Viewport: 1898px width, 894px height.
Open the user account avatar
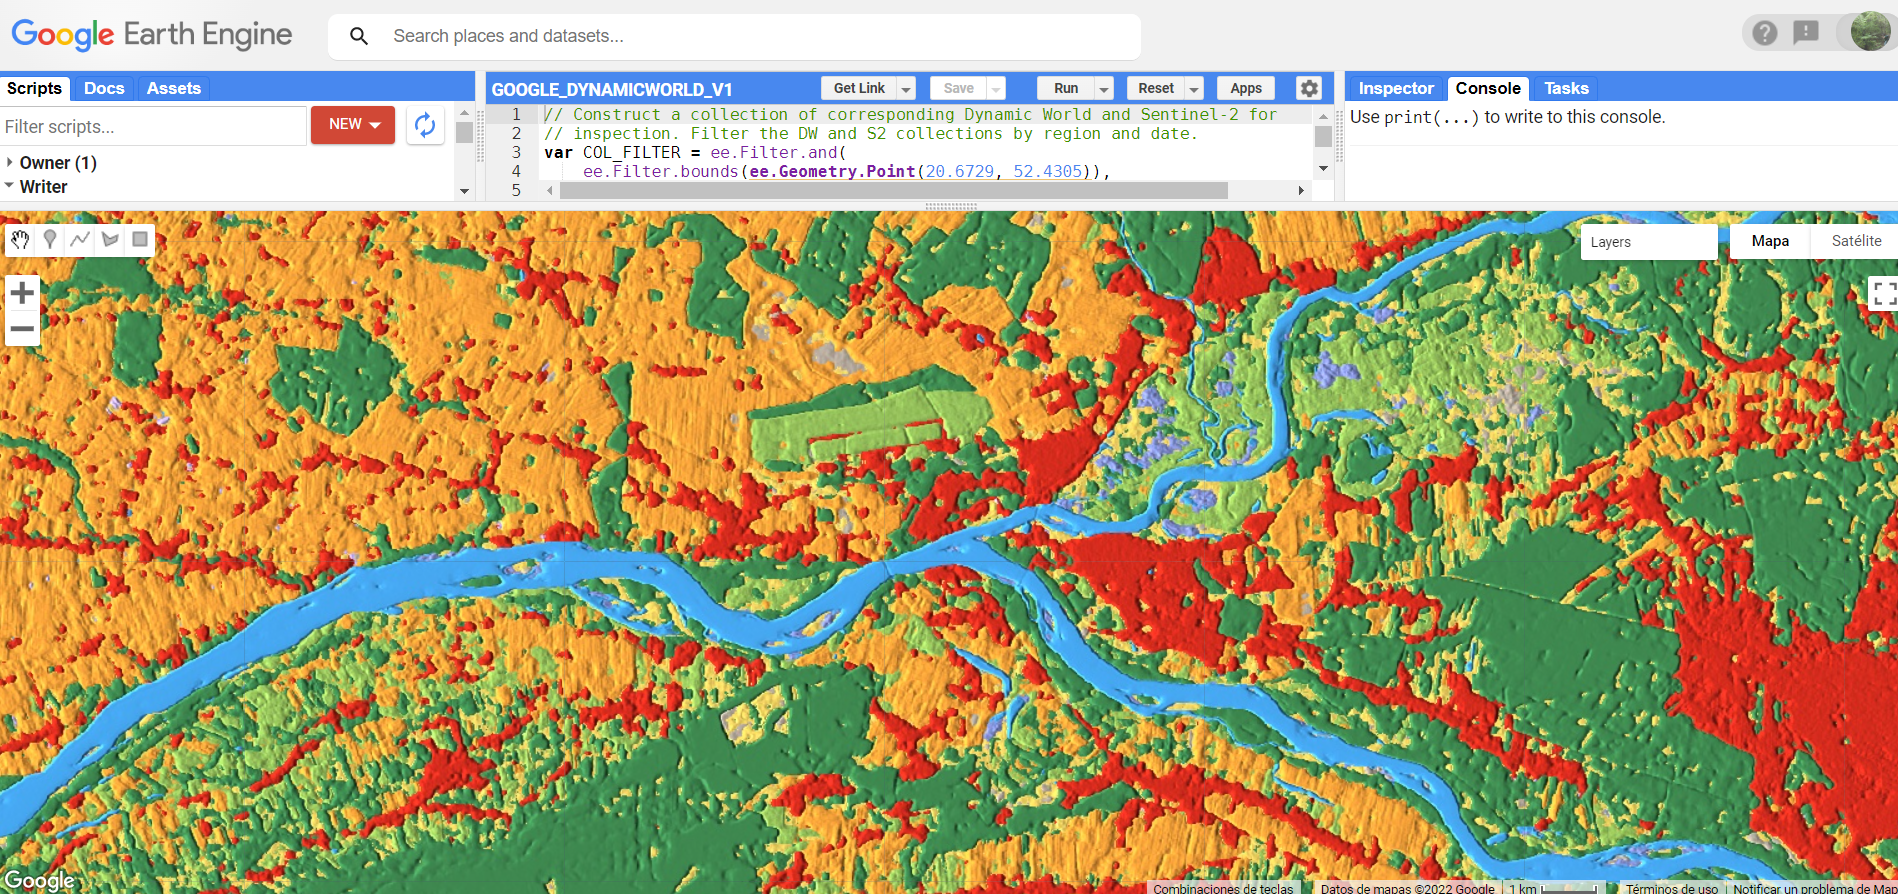(1870, 32)
